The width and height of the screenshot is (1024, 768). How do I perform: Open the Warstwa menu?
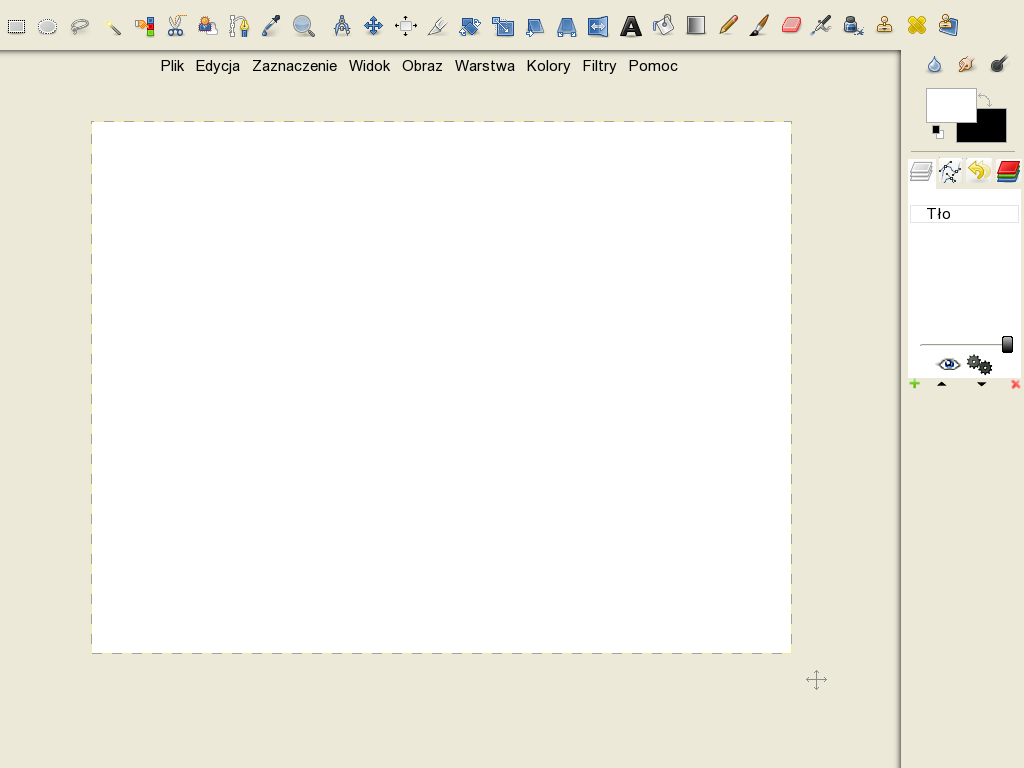coord(484,66)
